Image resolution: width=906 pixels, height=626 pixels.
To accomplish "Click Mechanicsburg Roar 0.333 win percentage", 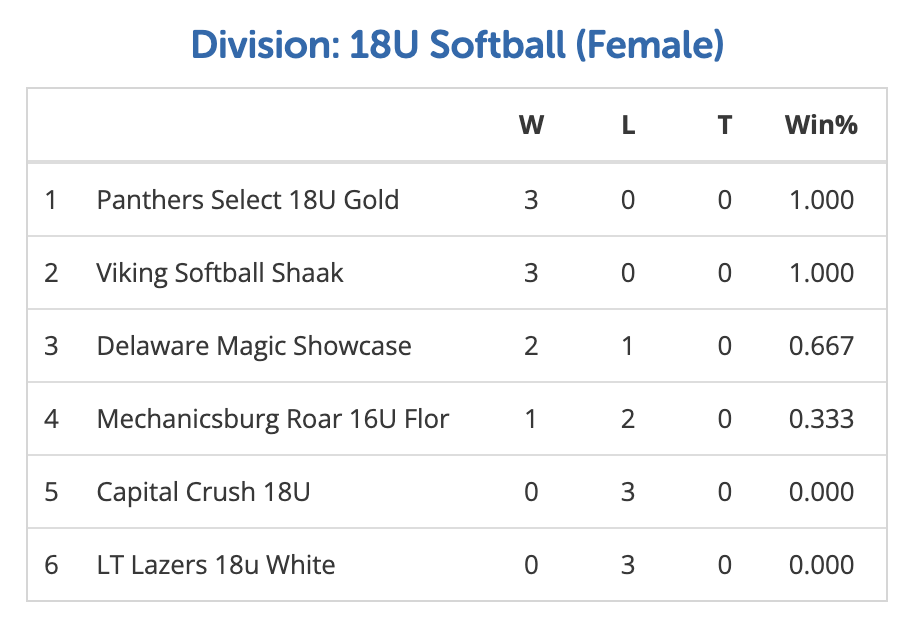I will (821, 419).
